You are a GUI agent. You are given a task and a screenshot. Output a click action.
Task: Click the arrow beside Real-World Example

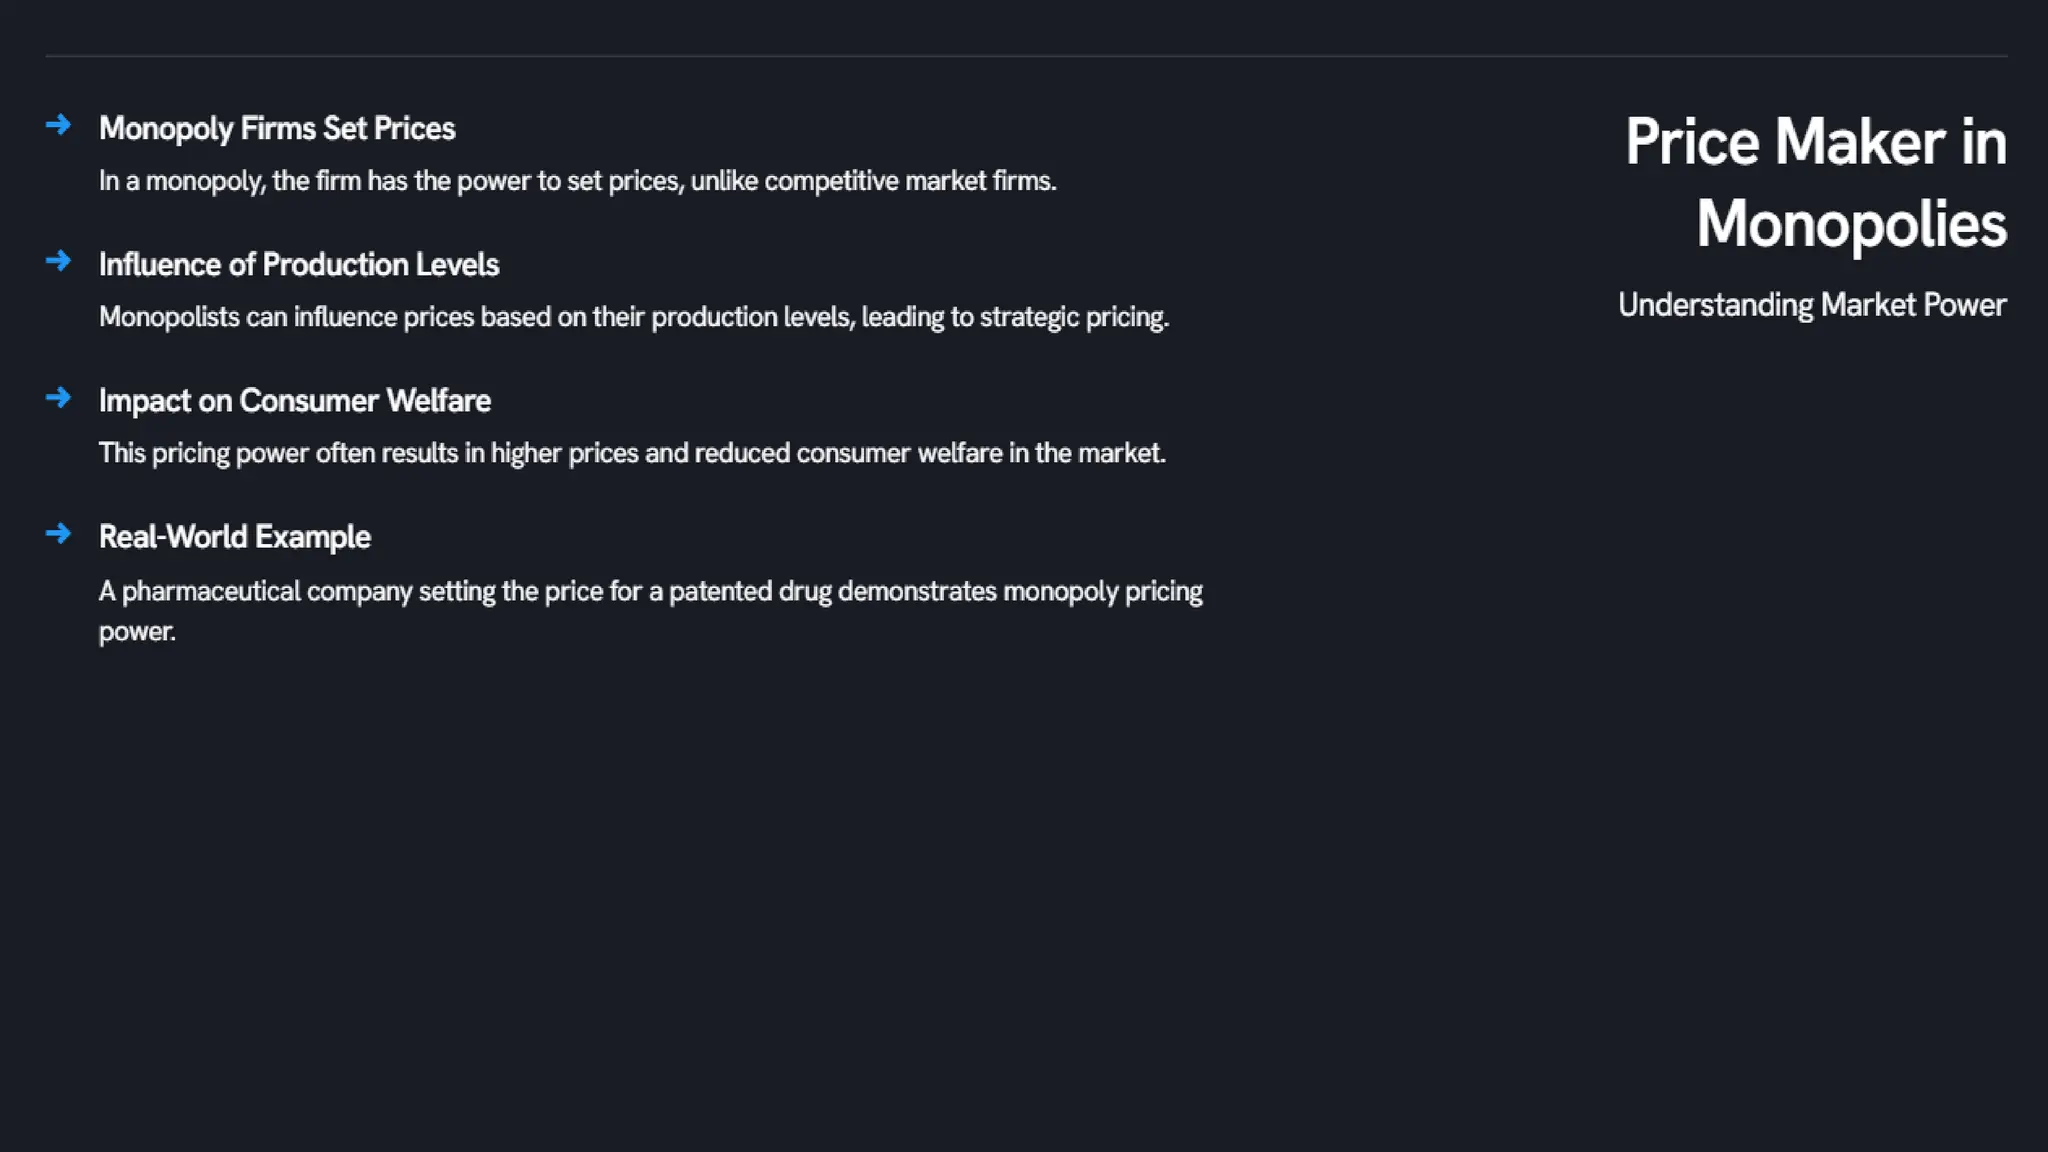(58, 533)
